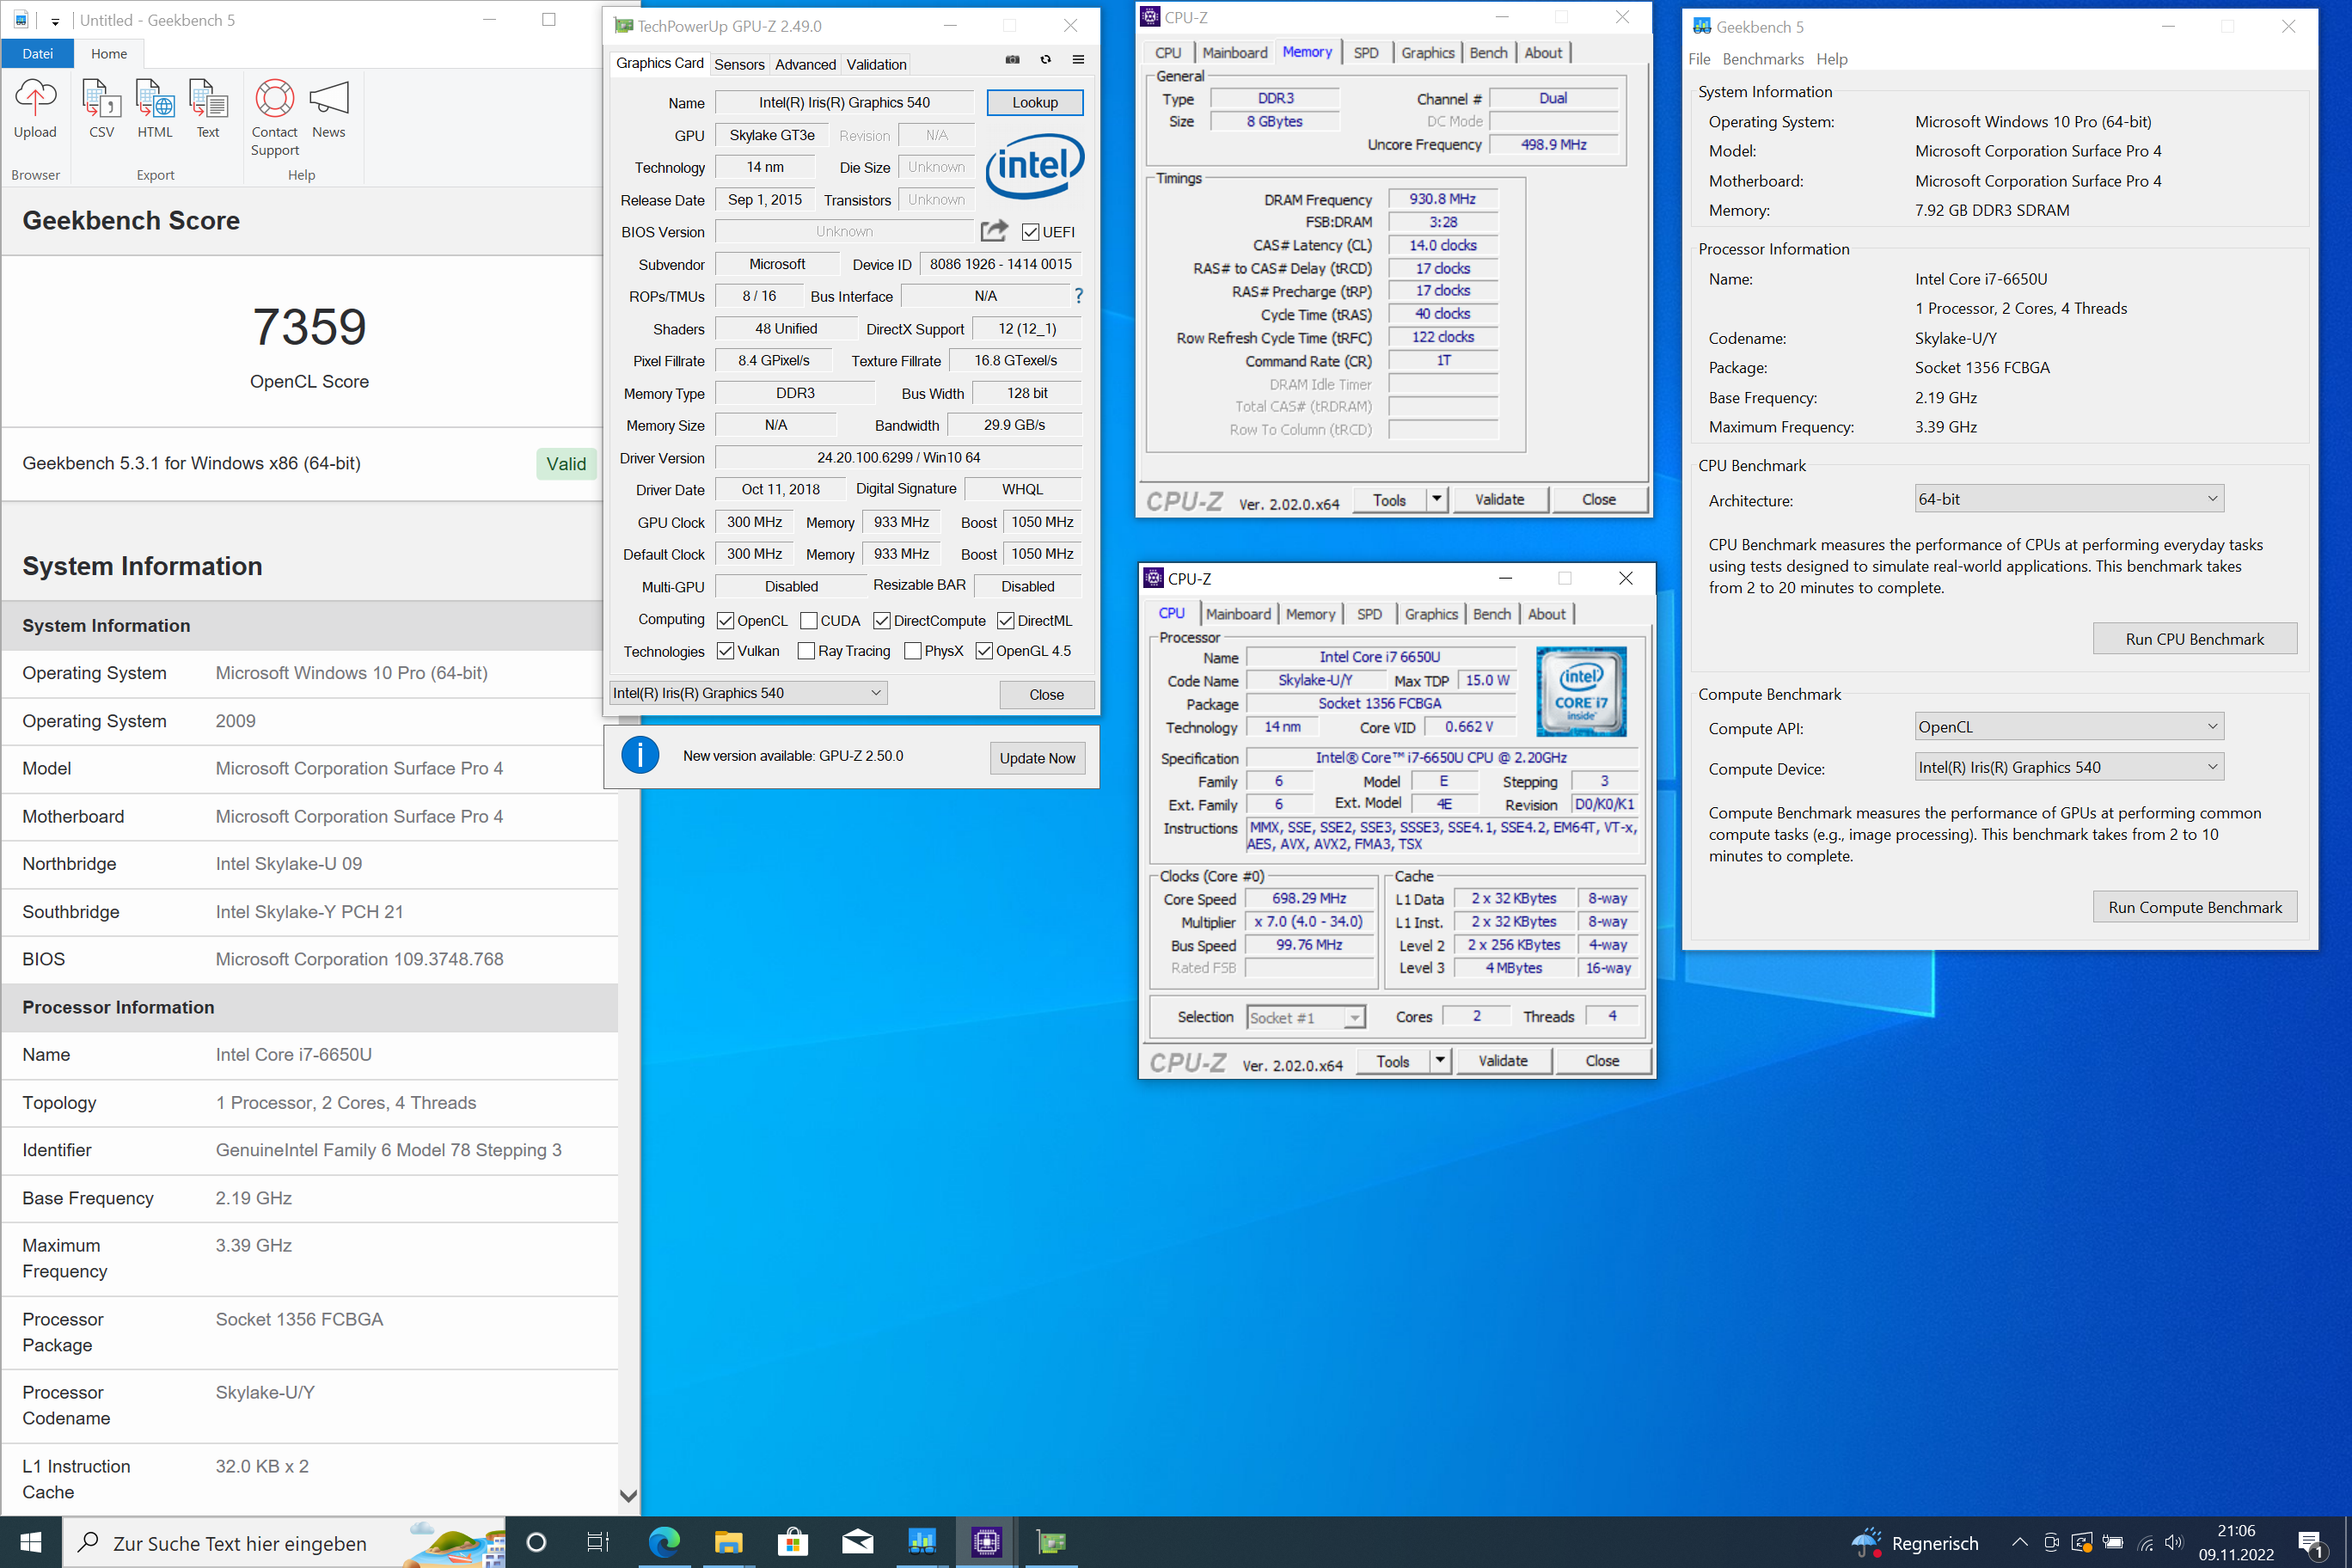Viewport: 2352px width, 1568px height.
Task: Export results as HTML
Action: tap(155, 109)
